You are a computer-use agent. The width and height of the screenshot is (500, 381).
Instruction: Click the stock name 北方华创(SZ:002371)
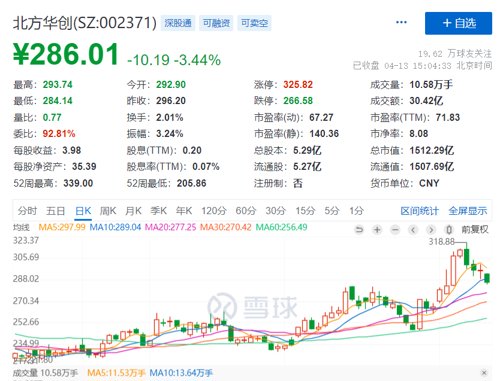[x=85, y=23]
